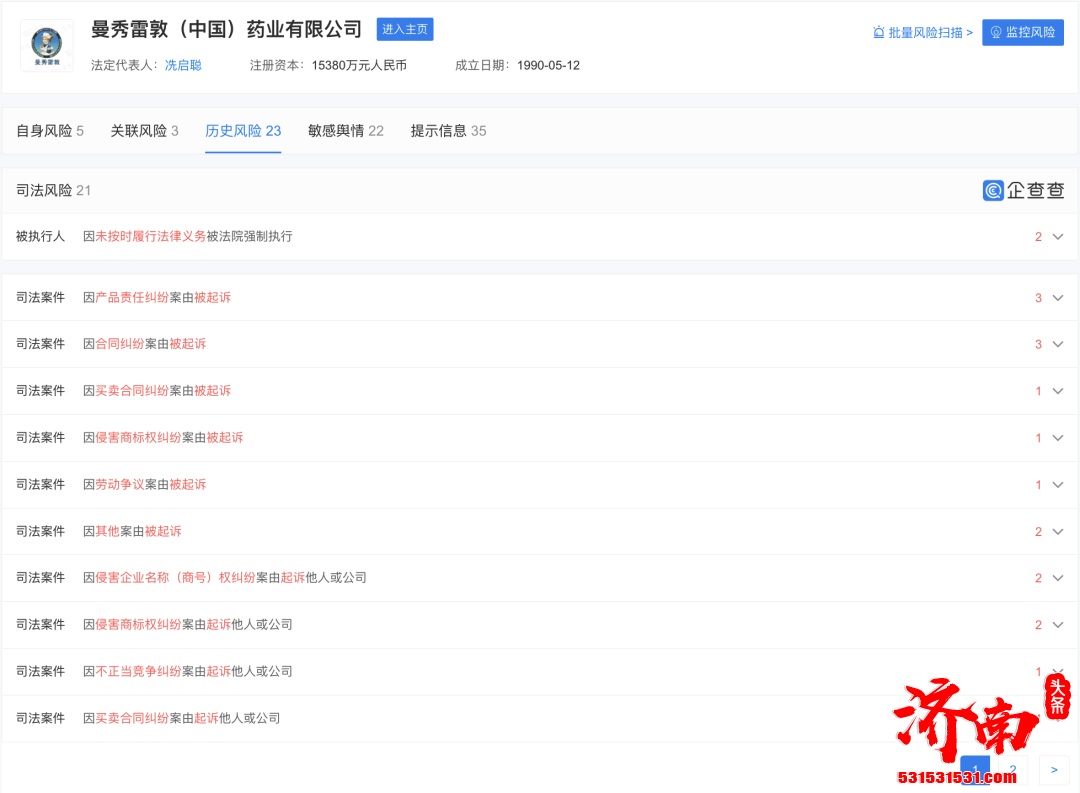
Task: Click legal representative 冼启聪 link
Action: click(183, 65)
